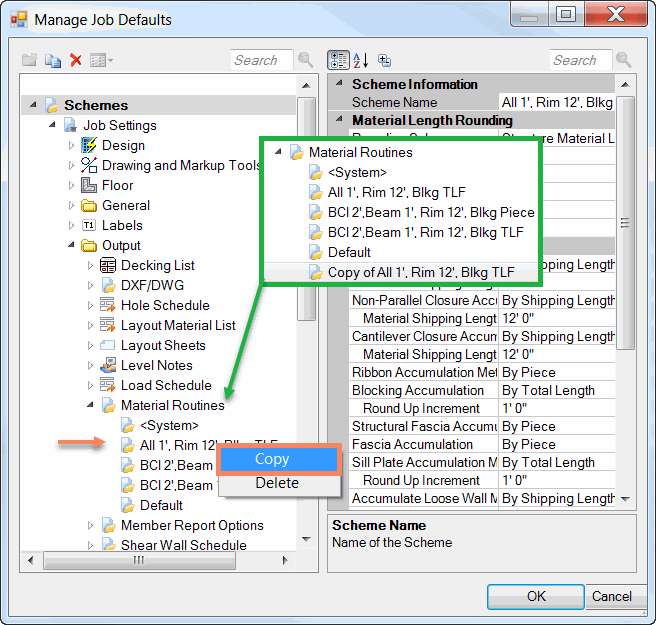Click the right pane search magnifier icon

pos(623,60)
